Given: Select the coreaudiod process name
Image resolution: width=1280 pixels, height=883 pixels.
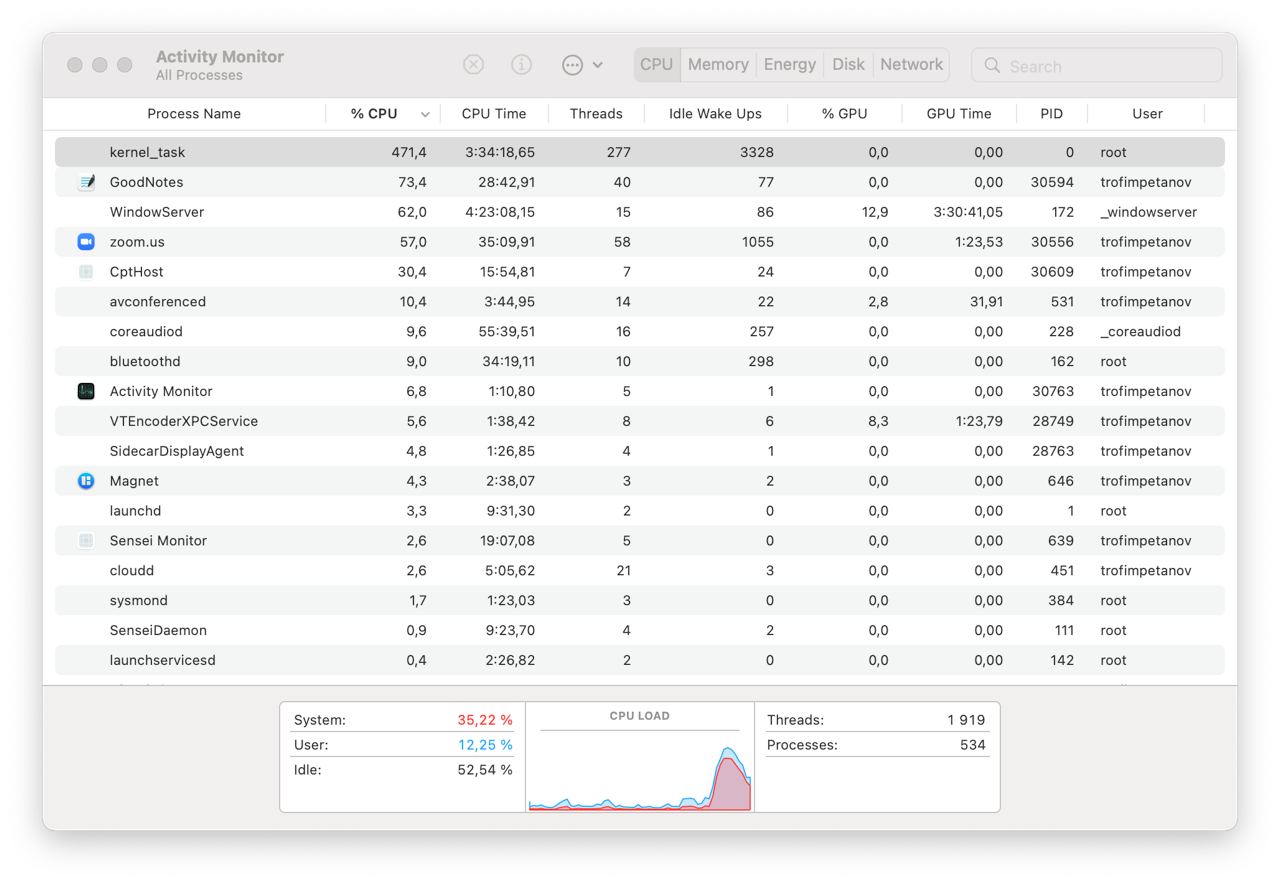Looking at the screenshot, I should pos(146,332).
